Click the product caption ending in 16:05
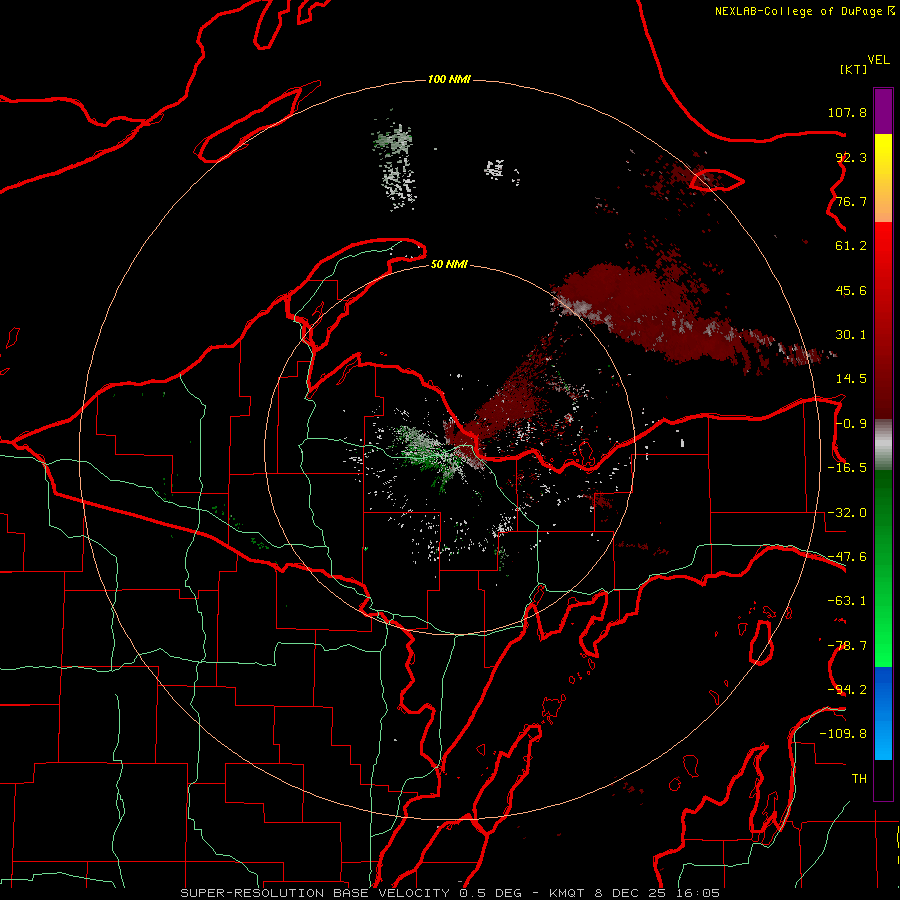 point(450,893)
